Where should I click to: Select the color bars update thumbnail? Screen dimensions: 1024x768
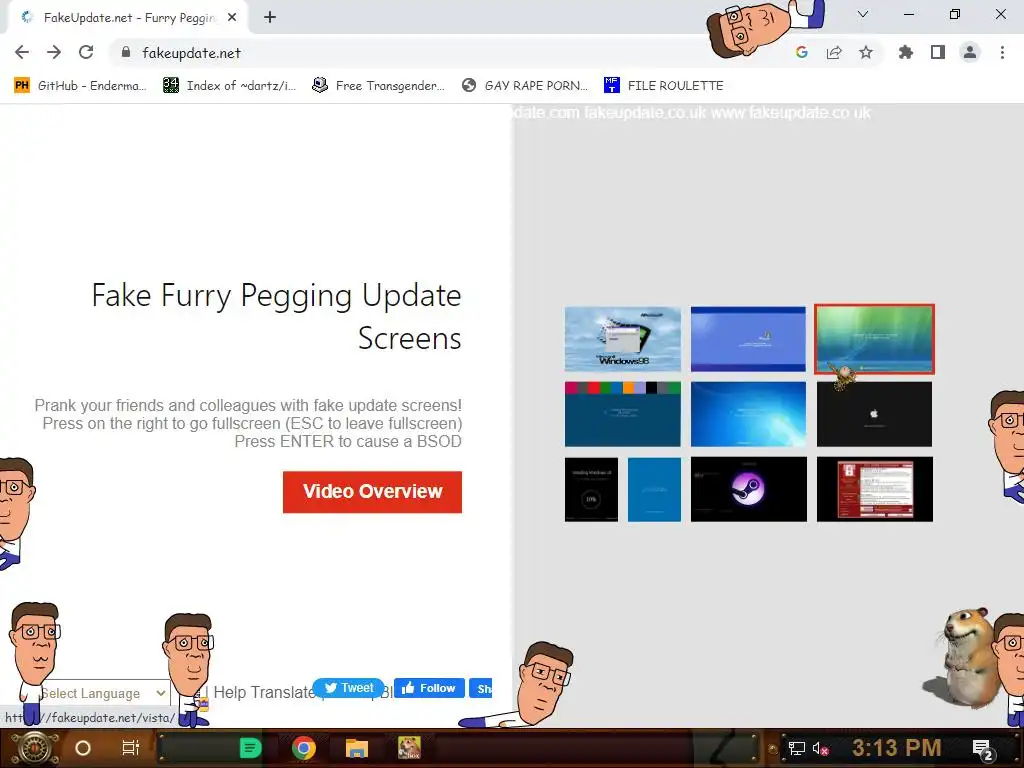click(622, 414)
